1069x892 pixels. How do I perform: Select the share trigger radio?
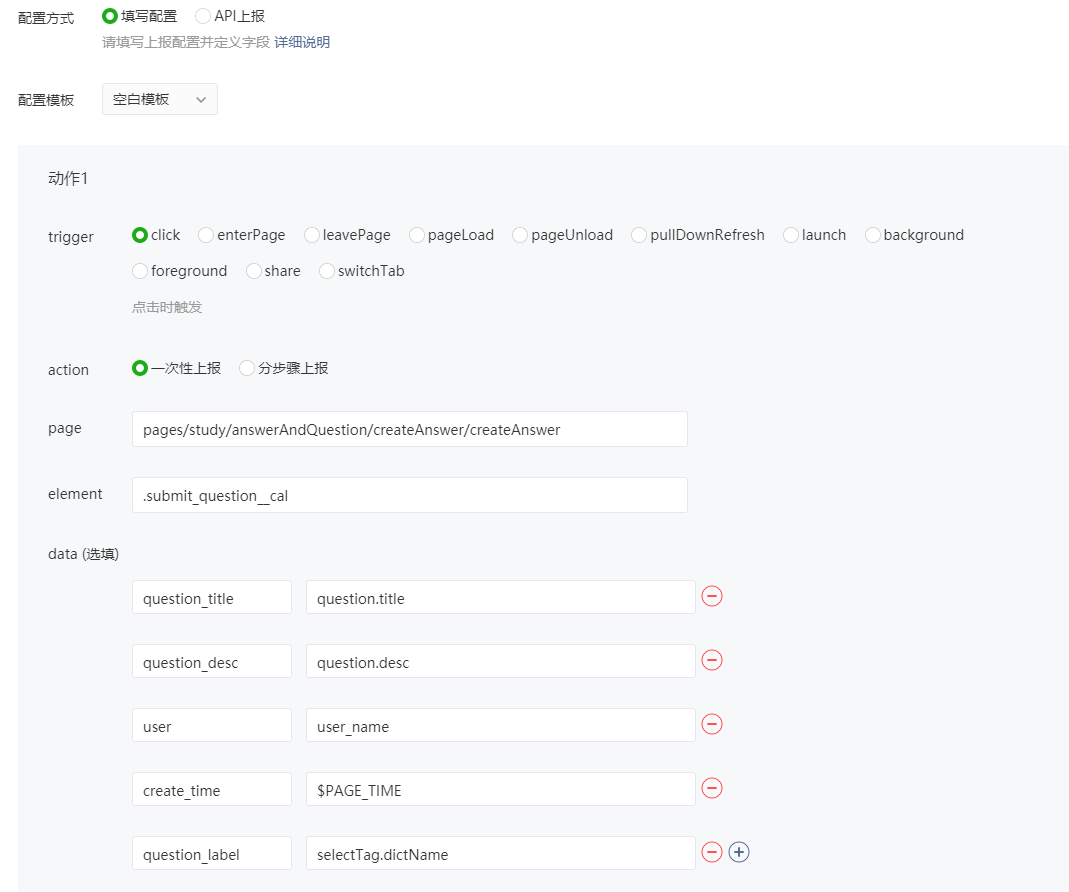coord(254,271)
